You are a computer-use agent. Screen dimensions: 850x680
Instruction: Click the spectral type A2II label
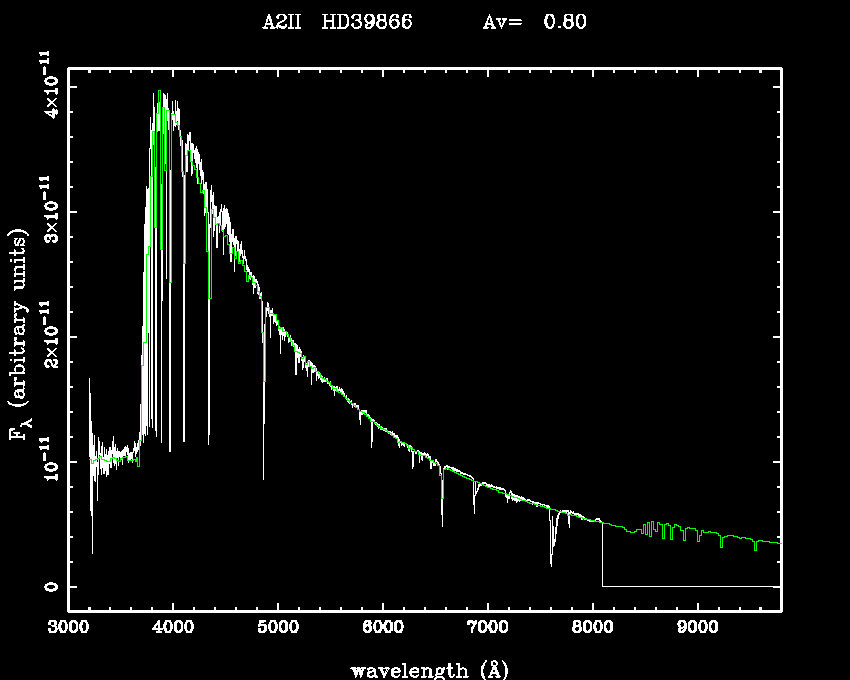(x=283, y=22)
